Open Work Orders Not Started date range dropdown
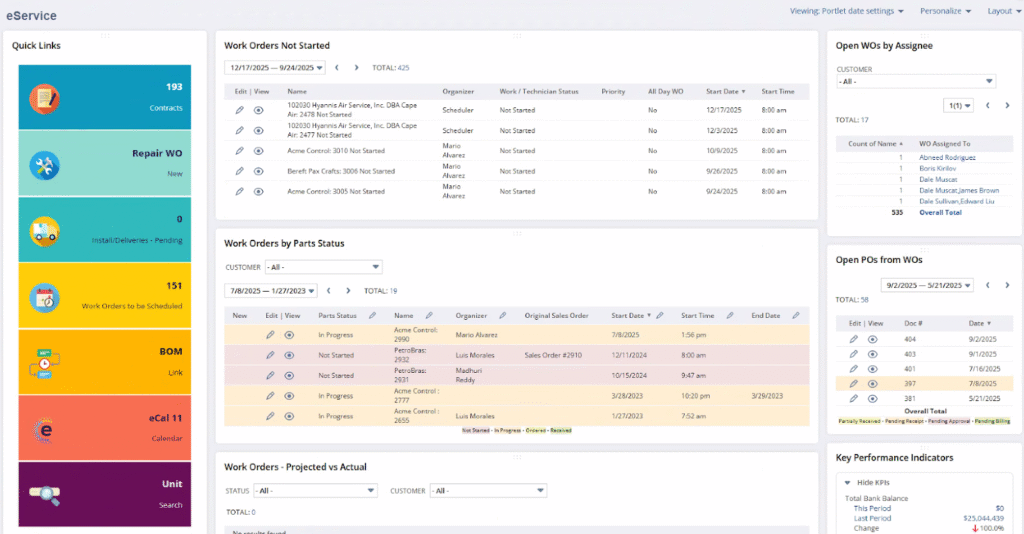 click(x=273, y=68)
